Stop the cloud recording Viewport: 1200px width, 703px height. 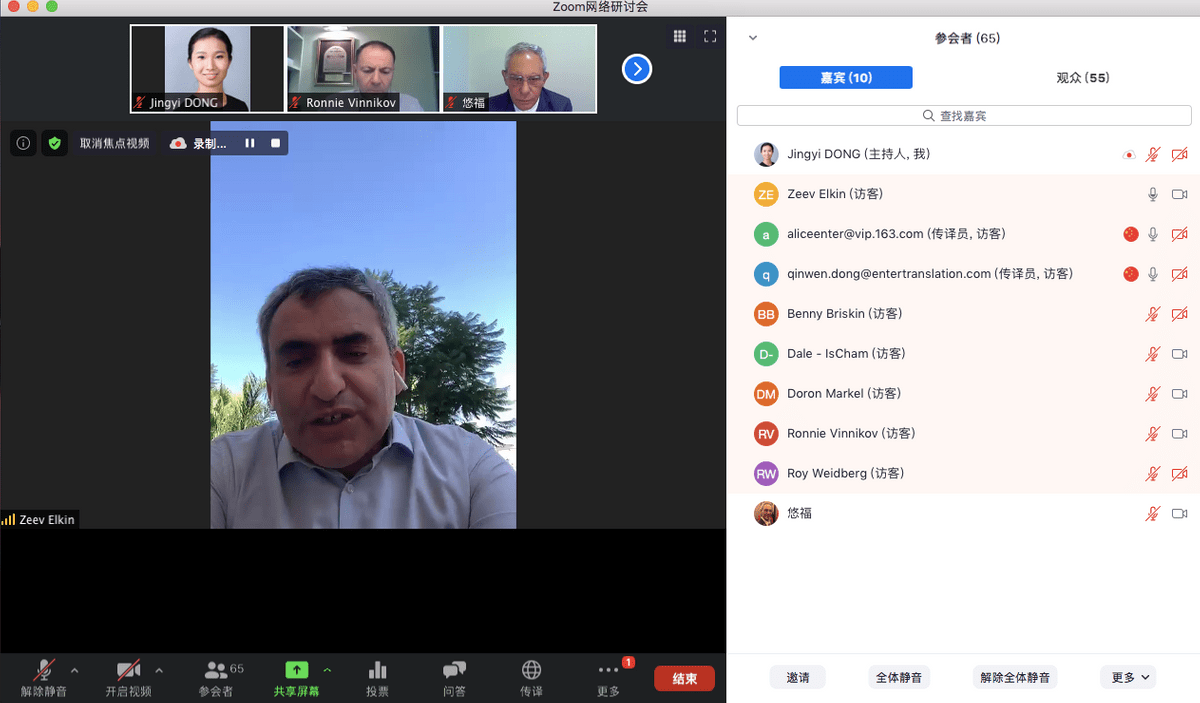(x=276, y=143)
